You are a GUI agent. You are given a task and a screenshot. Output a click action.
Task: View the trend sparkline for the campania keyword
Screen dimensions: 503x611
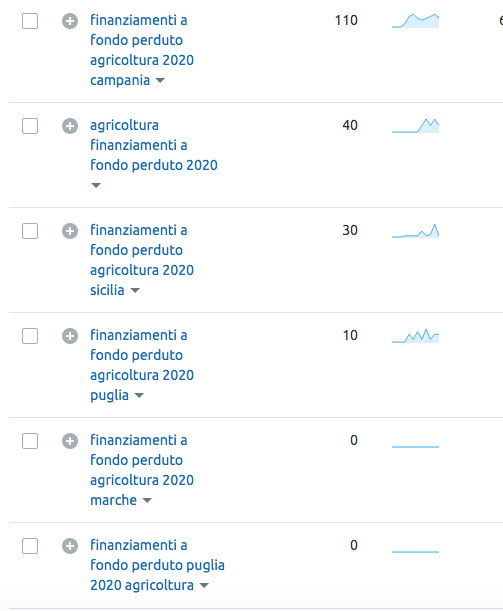click(415, 21)
